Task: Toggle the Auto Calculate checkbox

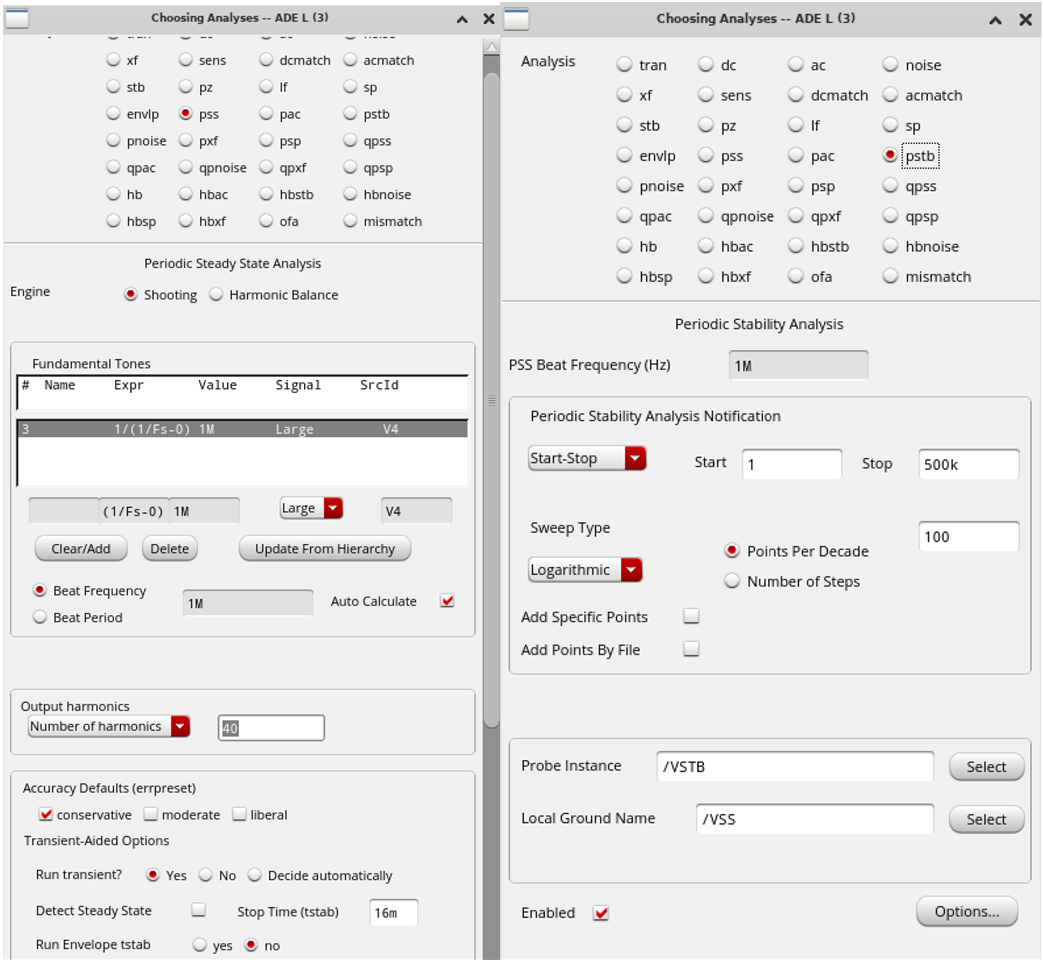Action: (447, 601)
